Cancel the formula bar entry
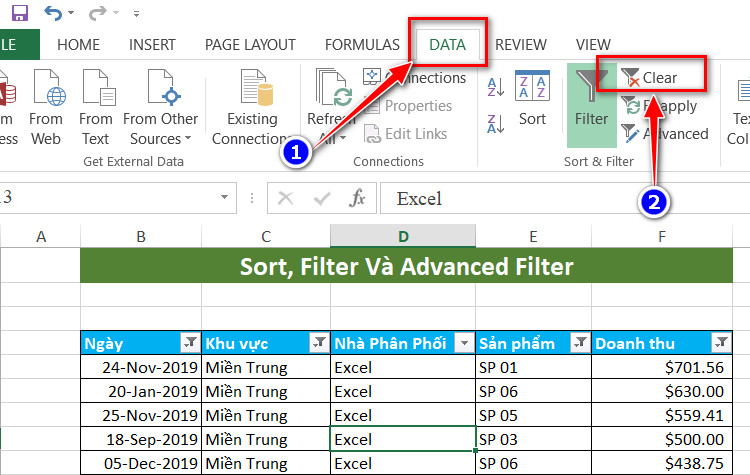This screenshot has height=475, width=750. [286, 198]
